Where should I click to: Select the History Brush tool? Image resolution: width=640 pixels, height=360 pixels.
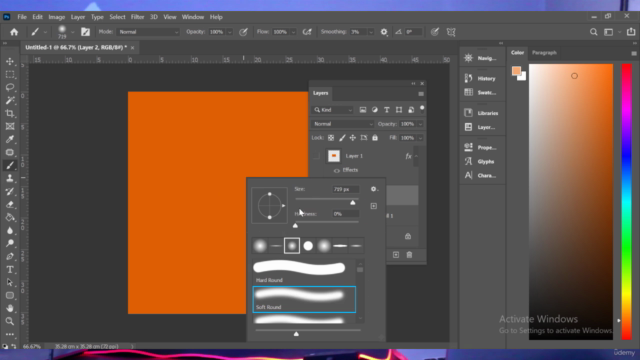pyautogui.click(x=10, y=191)
